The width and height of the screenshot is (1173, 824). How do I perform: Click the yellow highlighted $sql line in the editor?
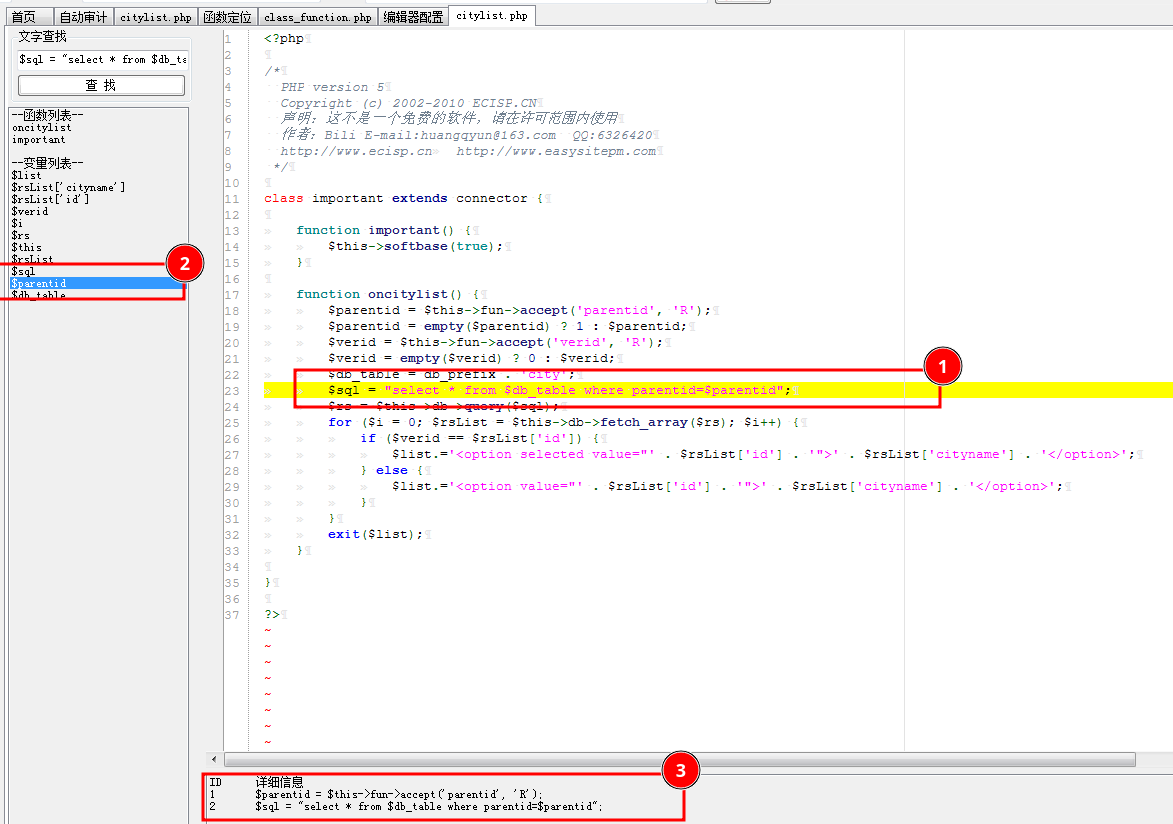560,390
